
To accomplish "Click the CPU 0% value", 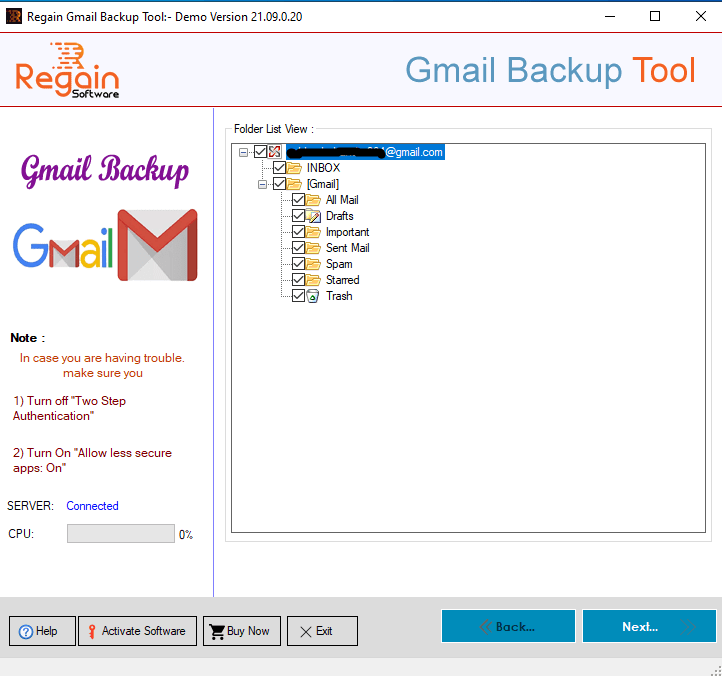I will (x=186, y=535).
